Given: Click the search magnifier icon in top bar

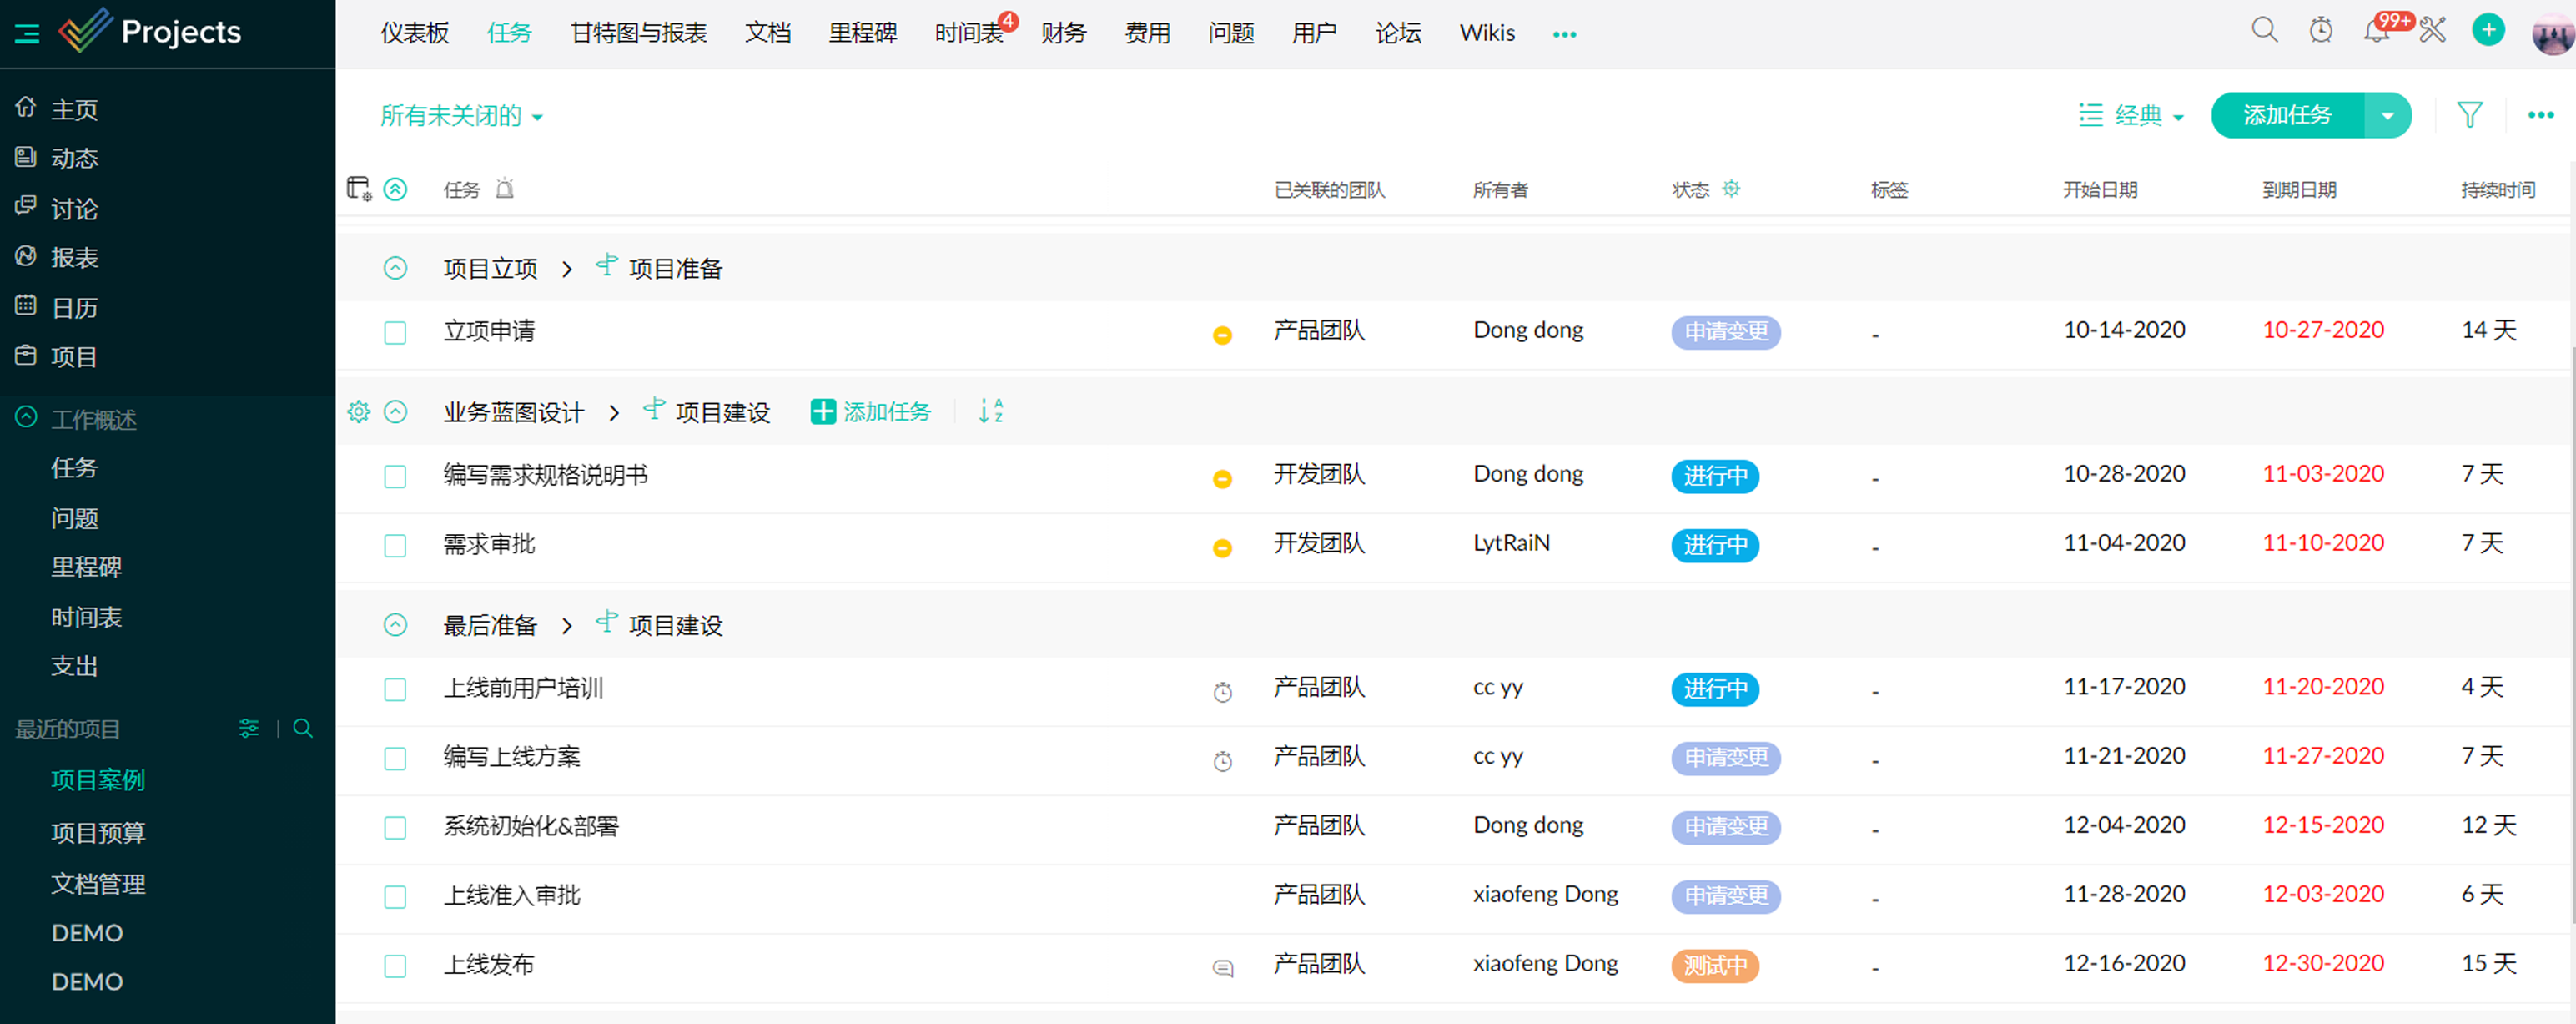Looking at the screenshot, I should click(2264, 30).
